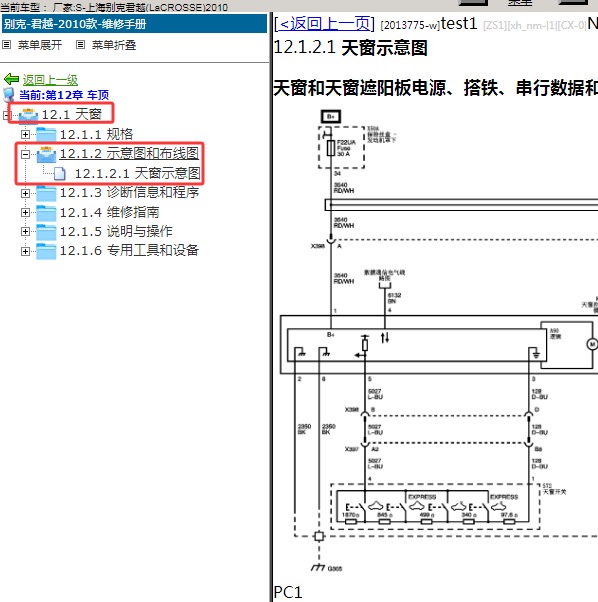Click the folder icon for 12.1.1 规格

click(x=46, y=134)
